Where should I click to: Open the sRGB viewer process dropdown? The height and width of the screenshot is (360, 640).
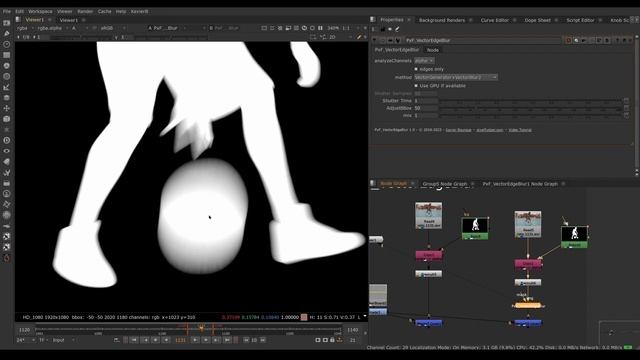tap(113, 28)
